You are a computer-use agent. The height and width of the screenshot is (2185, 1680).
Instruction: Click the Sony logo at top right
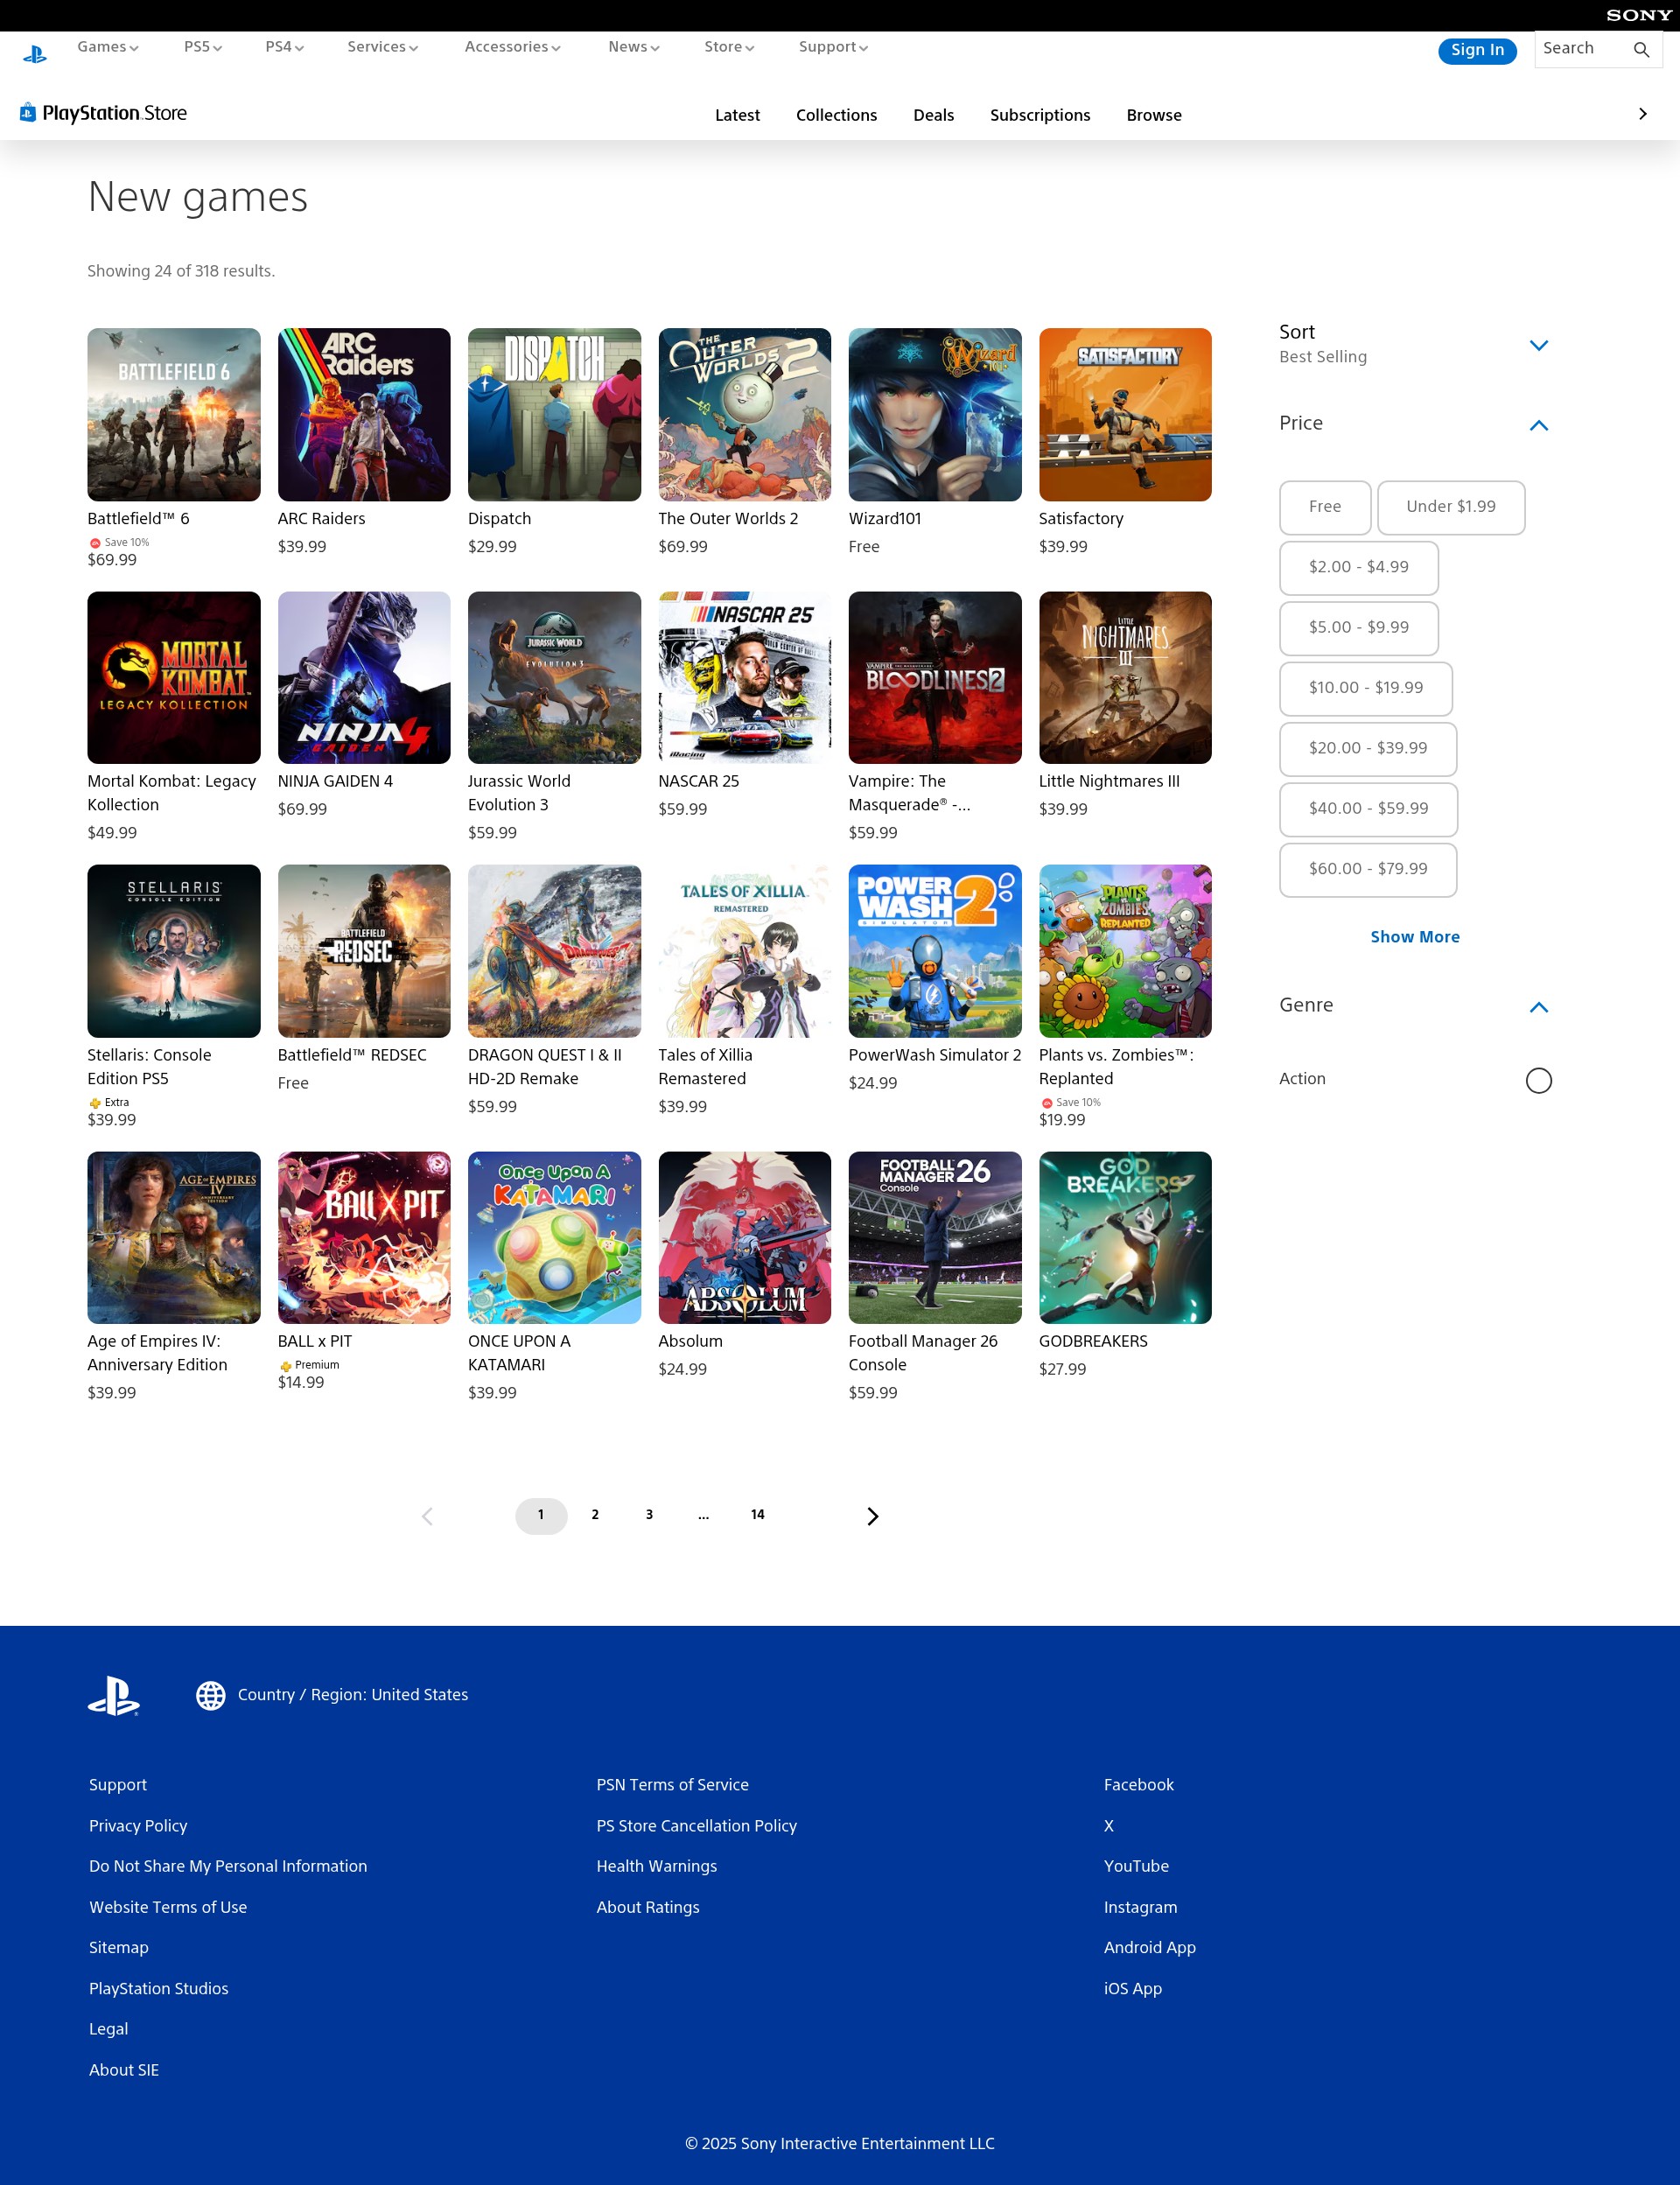(x=1638, y=15)
